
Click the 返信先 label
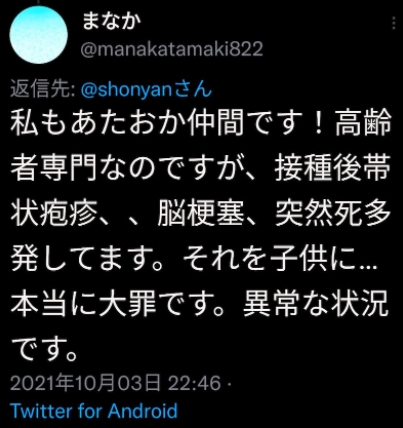pyautogui.click(x=43, y=90)
